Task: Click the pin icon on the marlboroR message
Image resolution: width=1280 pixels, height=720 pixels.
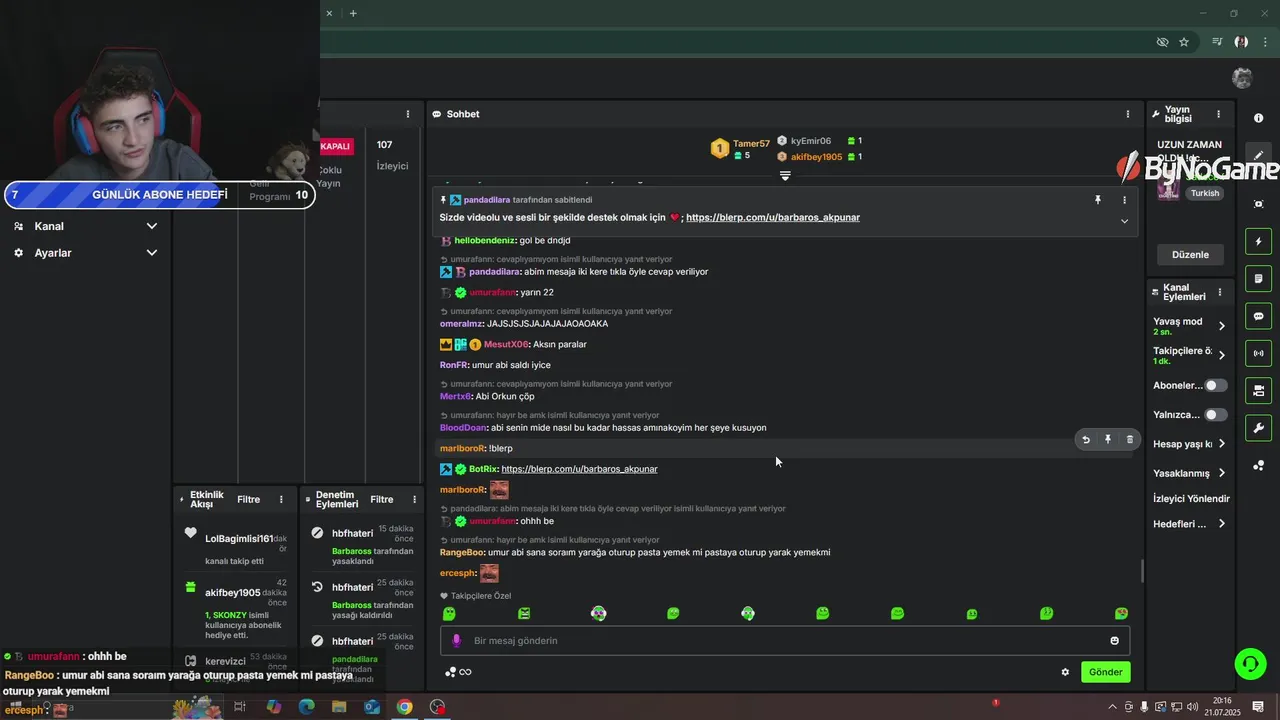Action: 1108,439
